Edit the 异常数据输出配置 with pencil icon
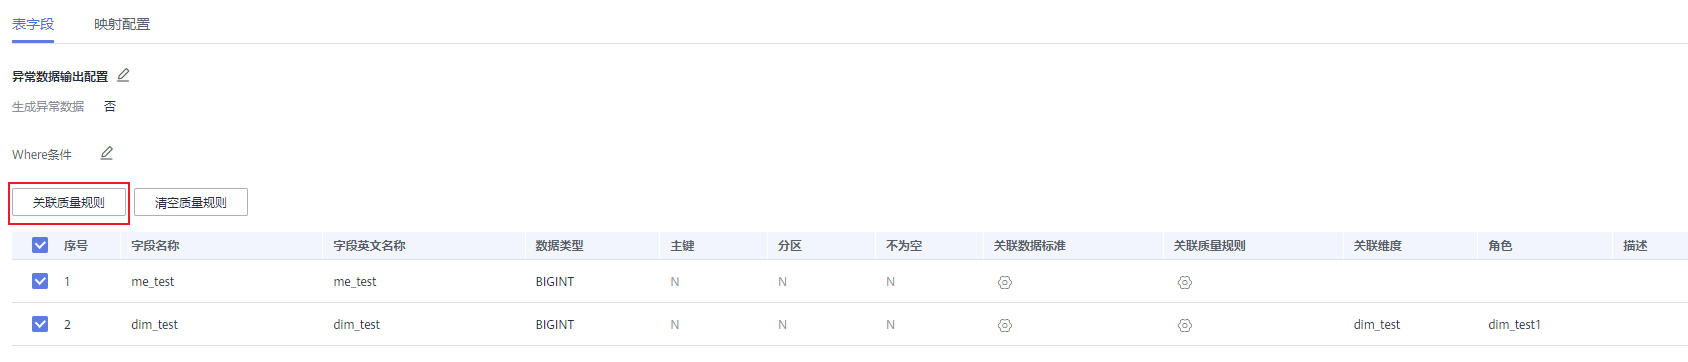The height and width of the screenshot is (362, 1688). (x=123, y=75)
